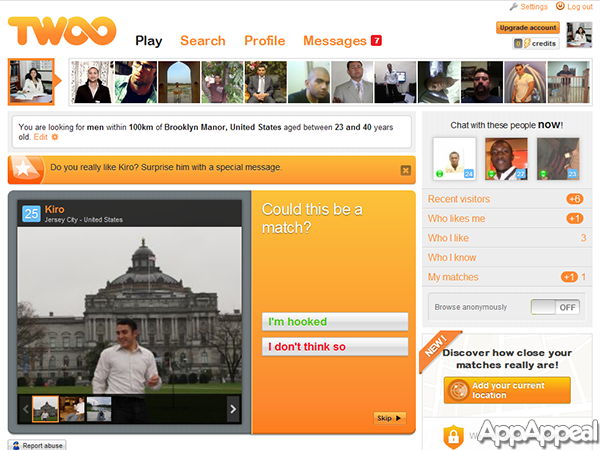This screenshot has height=450, width=600.
Task: Open the credits balance icon
Action: (518, 43)
